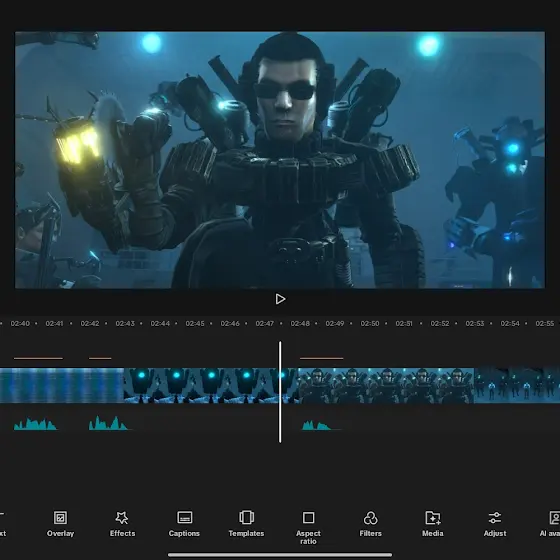This screenshot has width=560, height=560.
Task: Tap the video preview canvas
Action: point(280,160)
